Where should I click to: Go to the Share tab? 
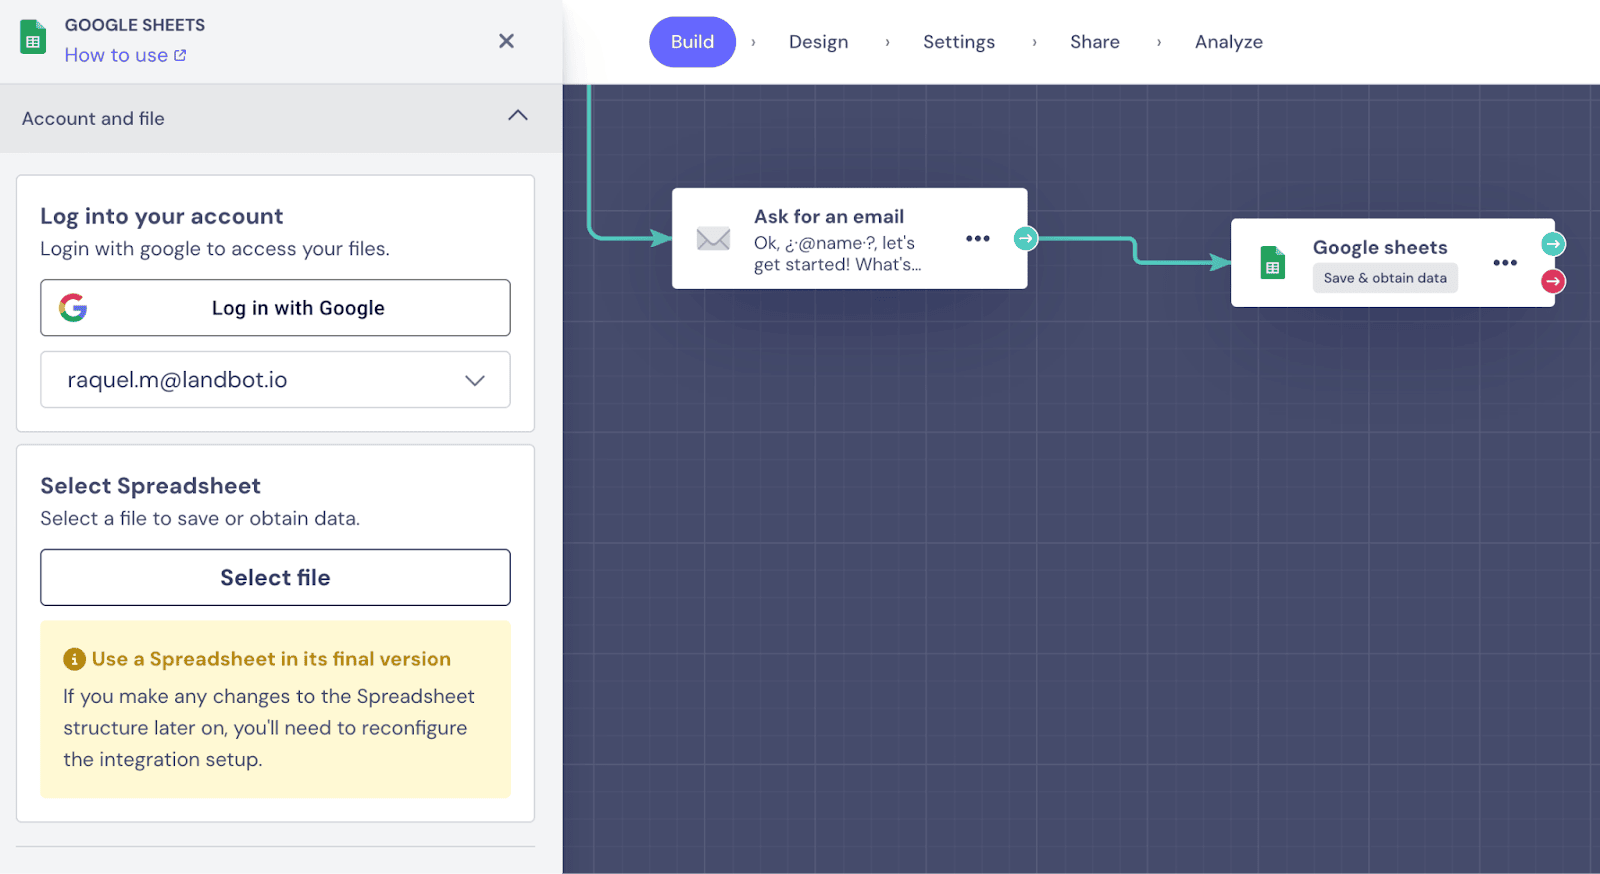[x=1095, y=42]
